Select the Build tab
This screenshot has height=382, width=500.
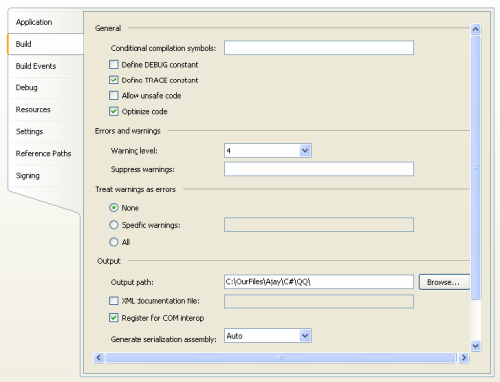point(45,44)
